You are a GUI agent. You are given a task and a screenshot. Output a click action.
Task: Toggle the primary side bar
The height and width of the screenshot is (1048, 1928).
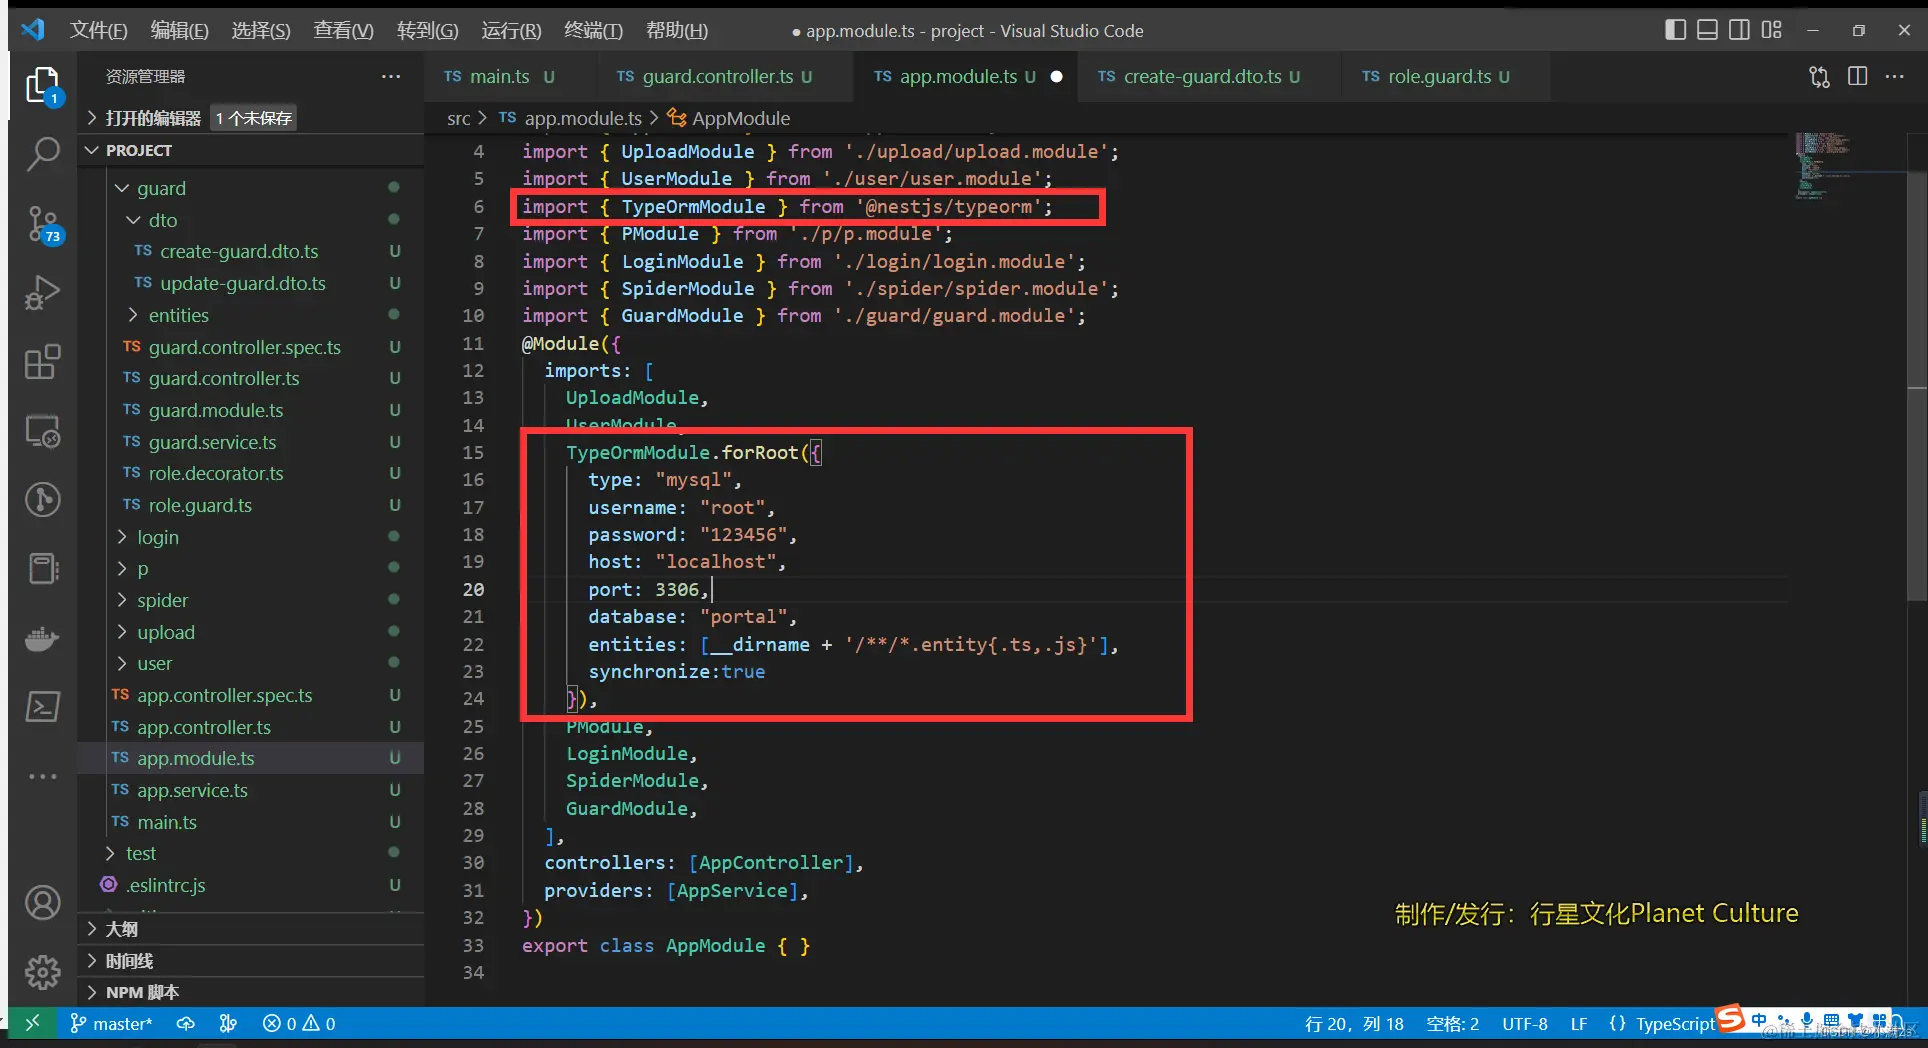pos(1676,30)
